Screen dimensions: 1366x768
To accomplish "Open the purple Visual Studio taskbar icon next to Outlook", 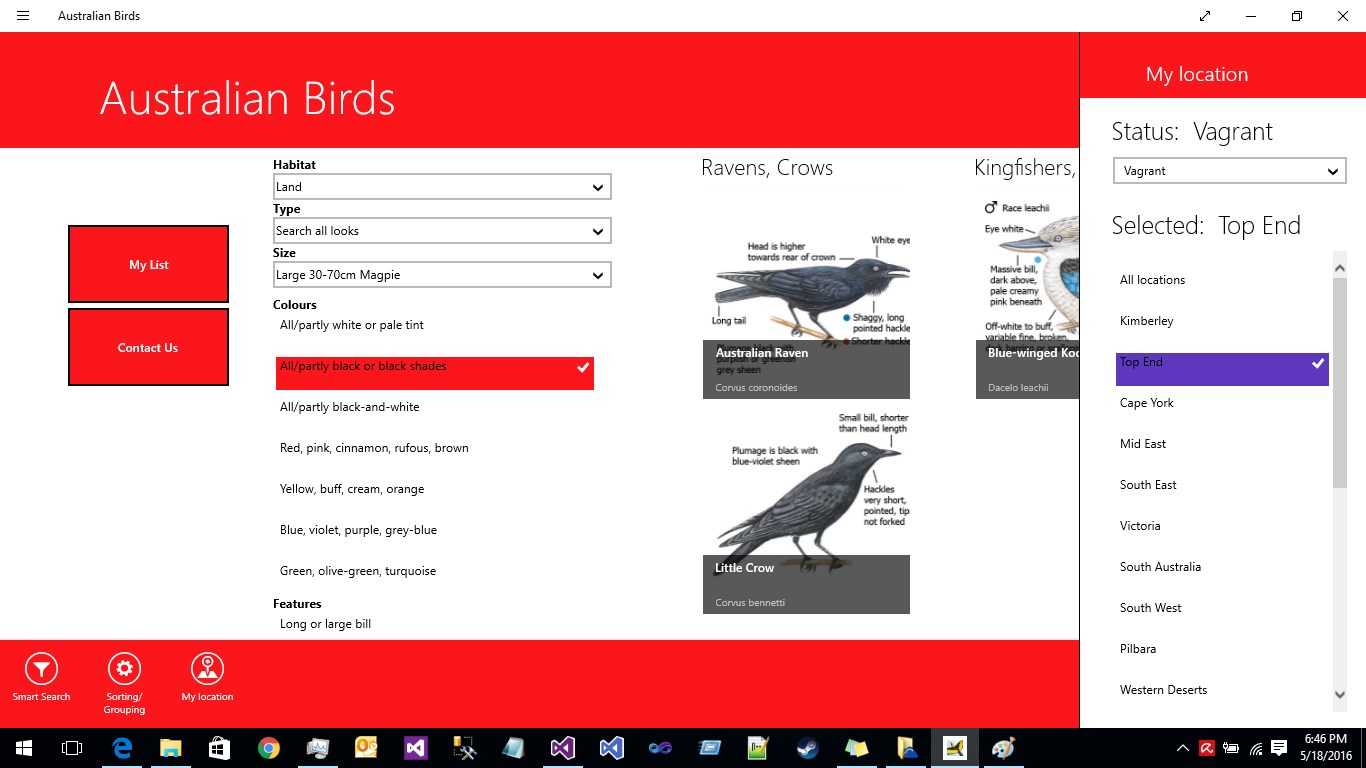I will tap(416, 748).
